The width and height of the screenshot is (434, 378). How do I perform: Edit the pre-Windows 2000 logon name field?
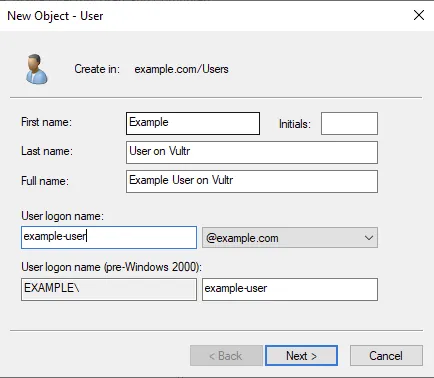click(x=290, y=289)
